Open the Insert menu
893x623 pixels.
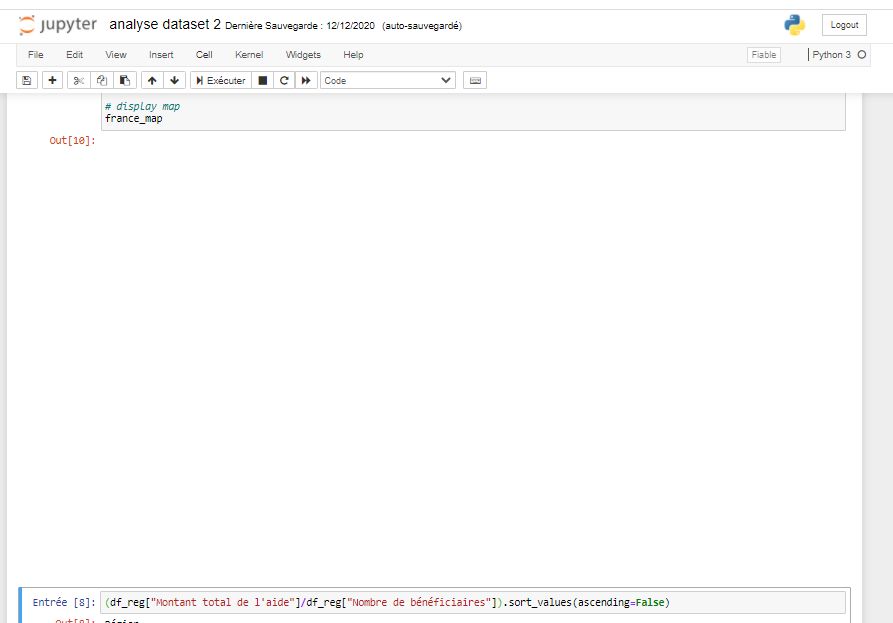(161, 55)
